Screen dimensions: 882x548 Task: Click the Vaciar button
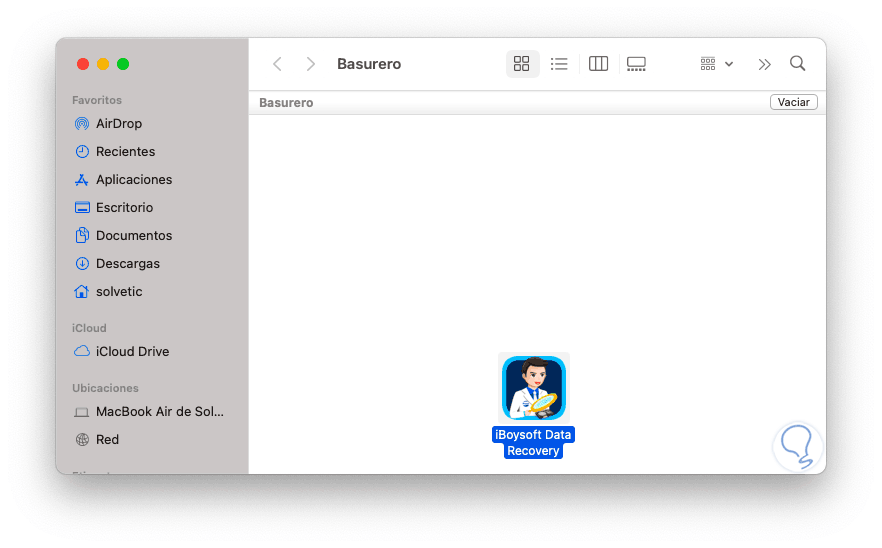click(x=794, y=102)
